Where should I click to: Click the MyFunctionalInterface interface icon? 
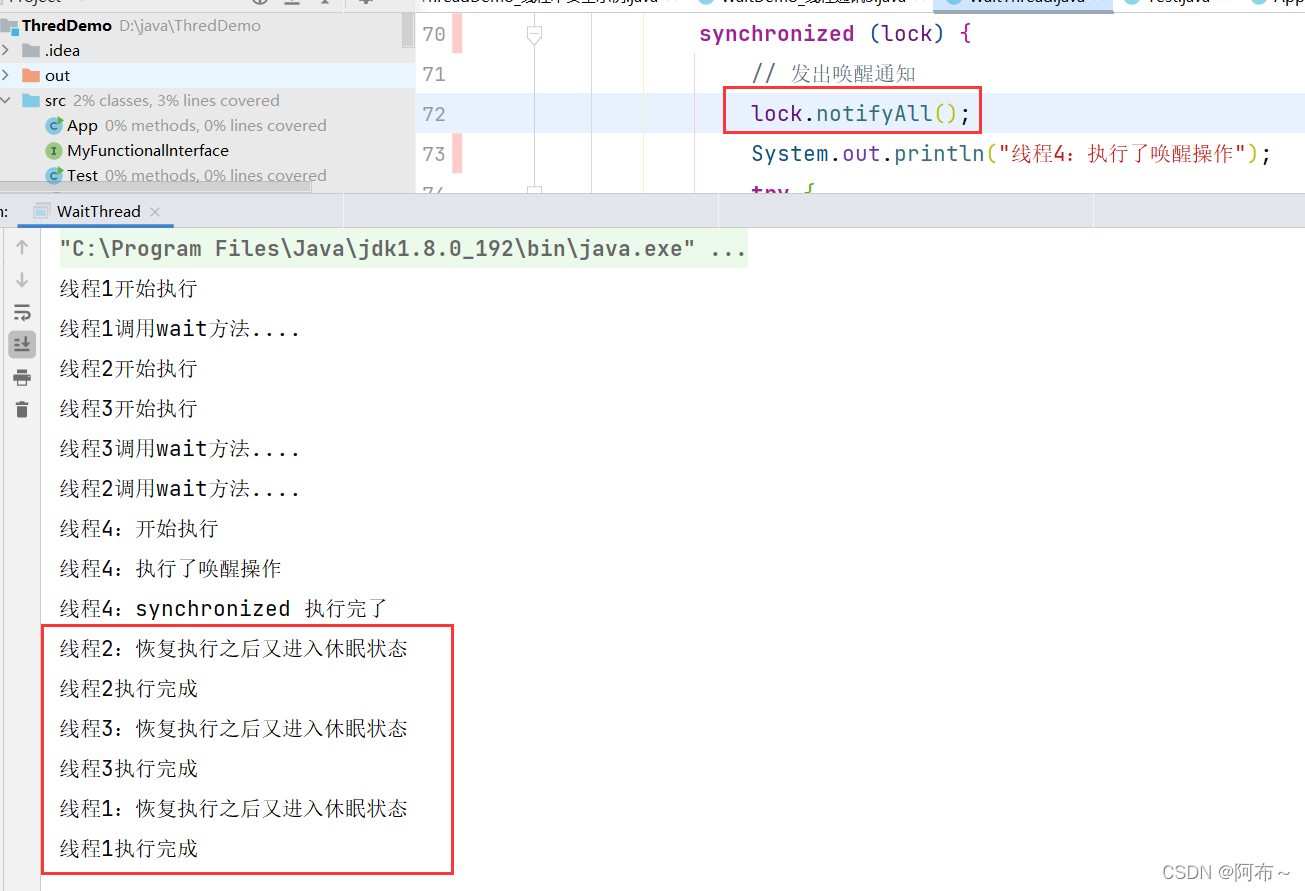click(x=54, y=150)
